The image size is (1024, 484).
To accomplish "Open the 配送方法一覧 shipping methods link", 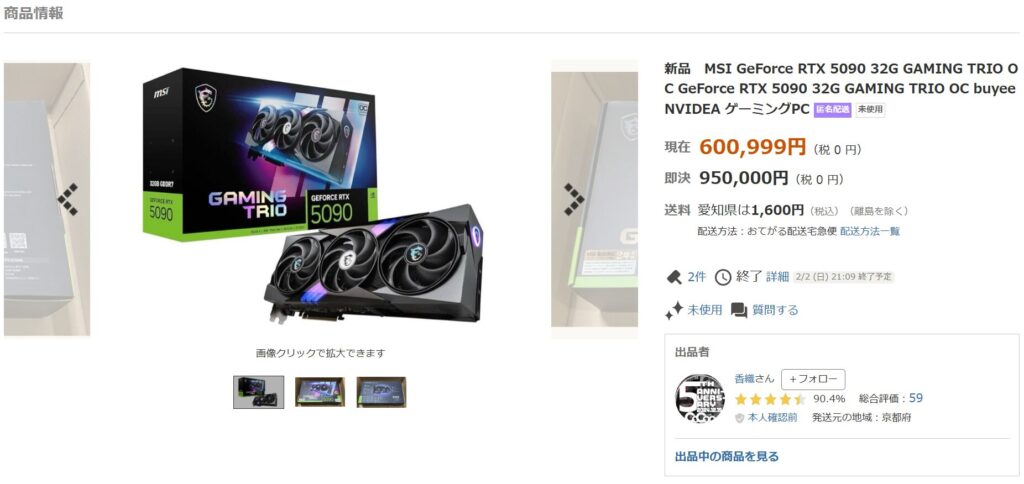I will [x=870, y=231].
